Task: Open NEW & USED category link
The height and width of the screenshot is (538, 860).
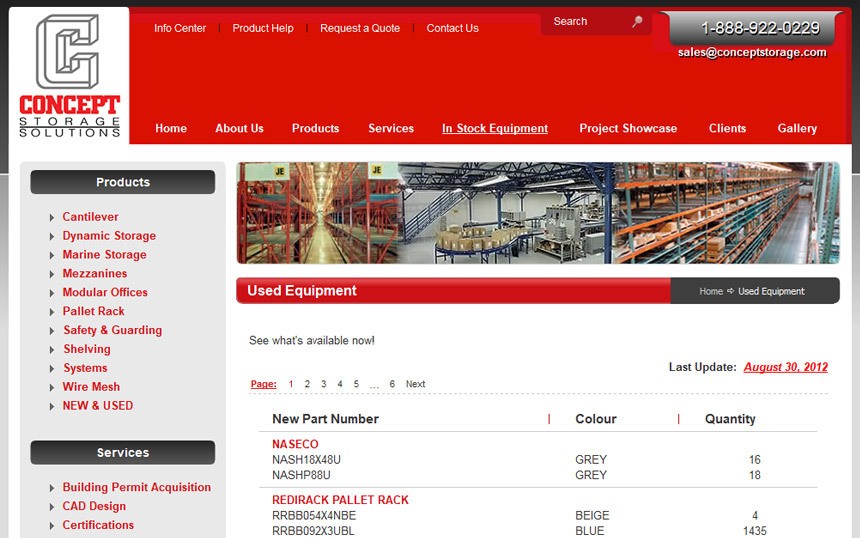Action: point(98,406)
